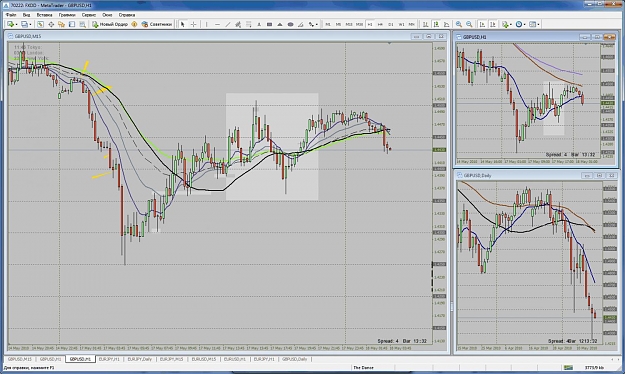Click the indicators list icon
This screenshot has width=625, height=374.
(x=505, y=24)
